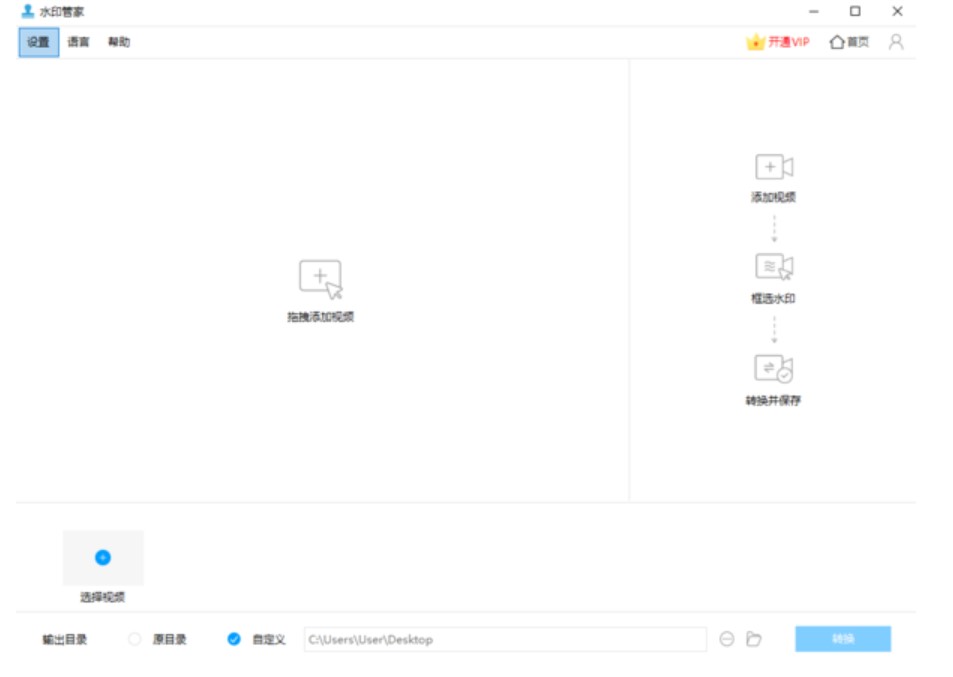Click the 输出目录 label

click(x=64, y=639)
